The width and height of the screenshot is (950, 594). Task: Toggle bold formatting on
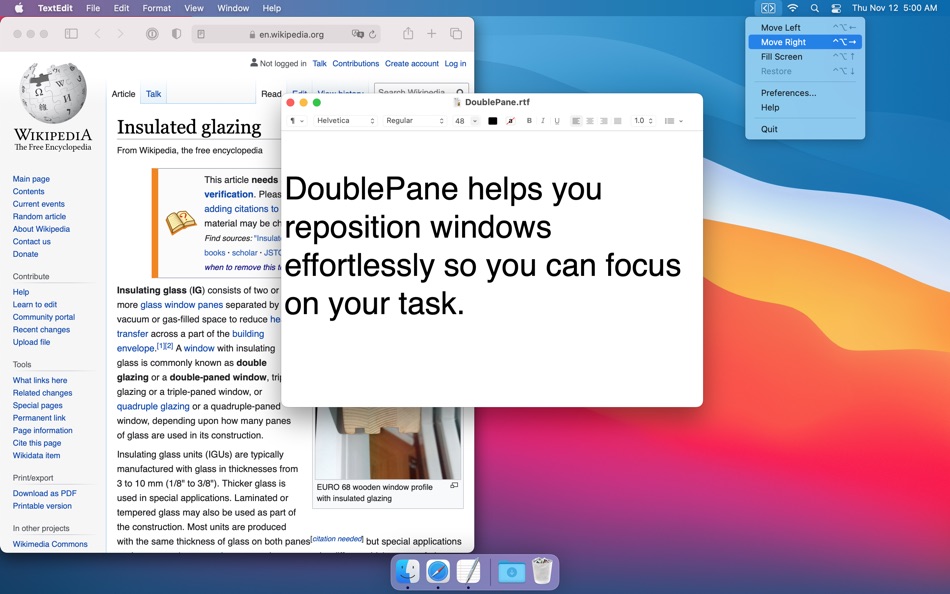pyautogui.click(x=529, y=121)
